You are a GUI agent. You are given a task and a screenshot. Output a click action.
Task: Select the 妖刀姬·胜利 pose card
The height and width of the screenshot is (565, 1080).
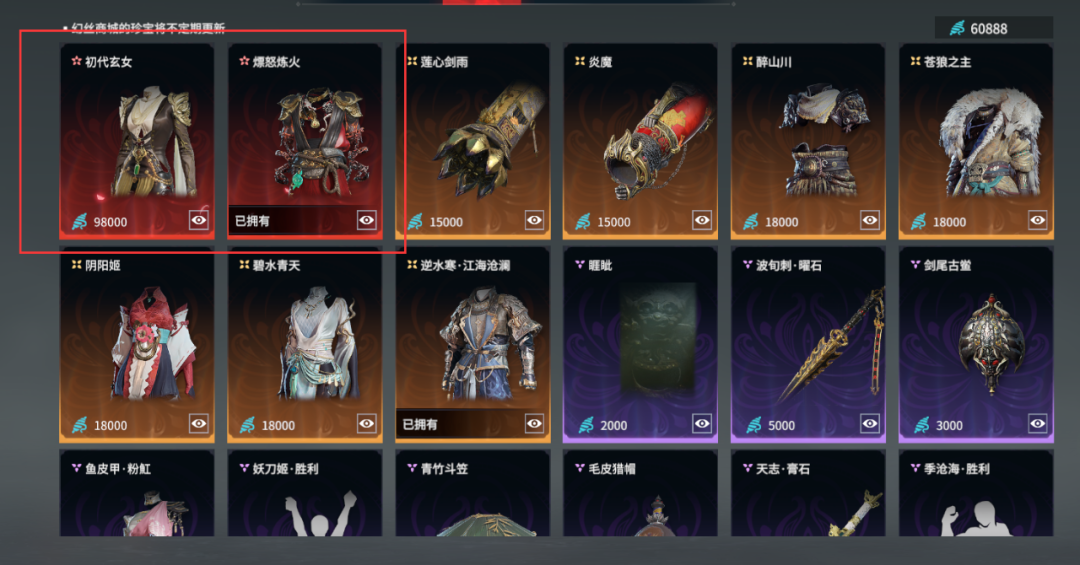point(304,493)
